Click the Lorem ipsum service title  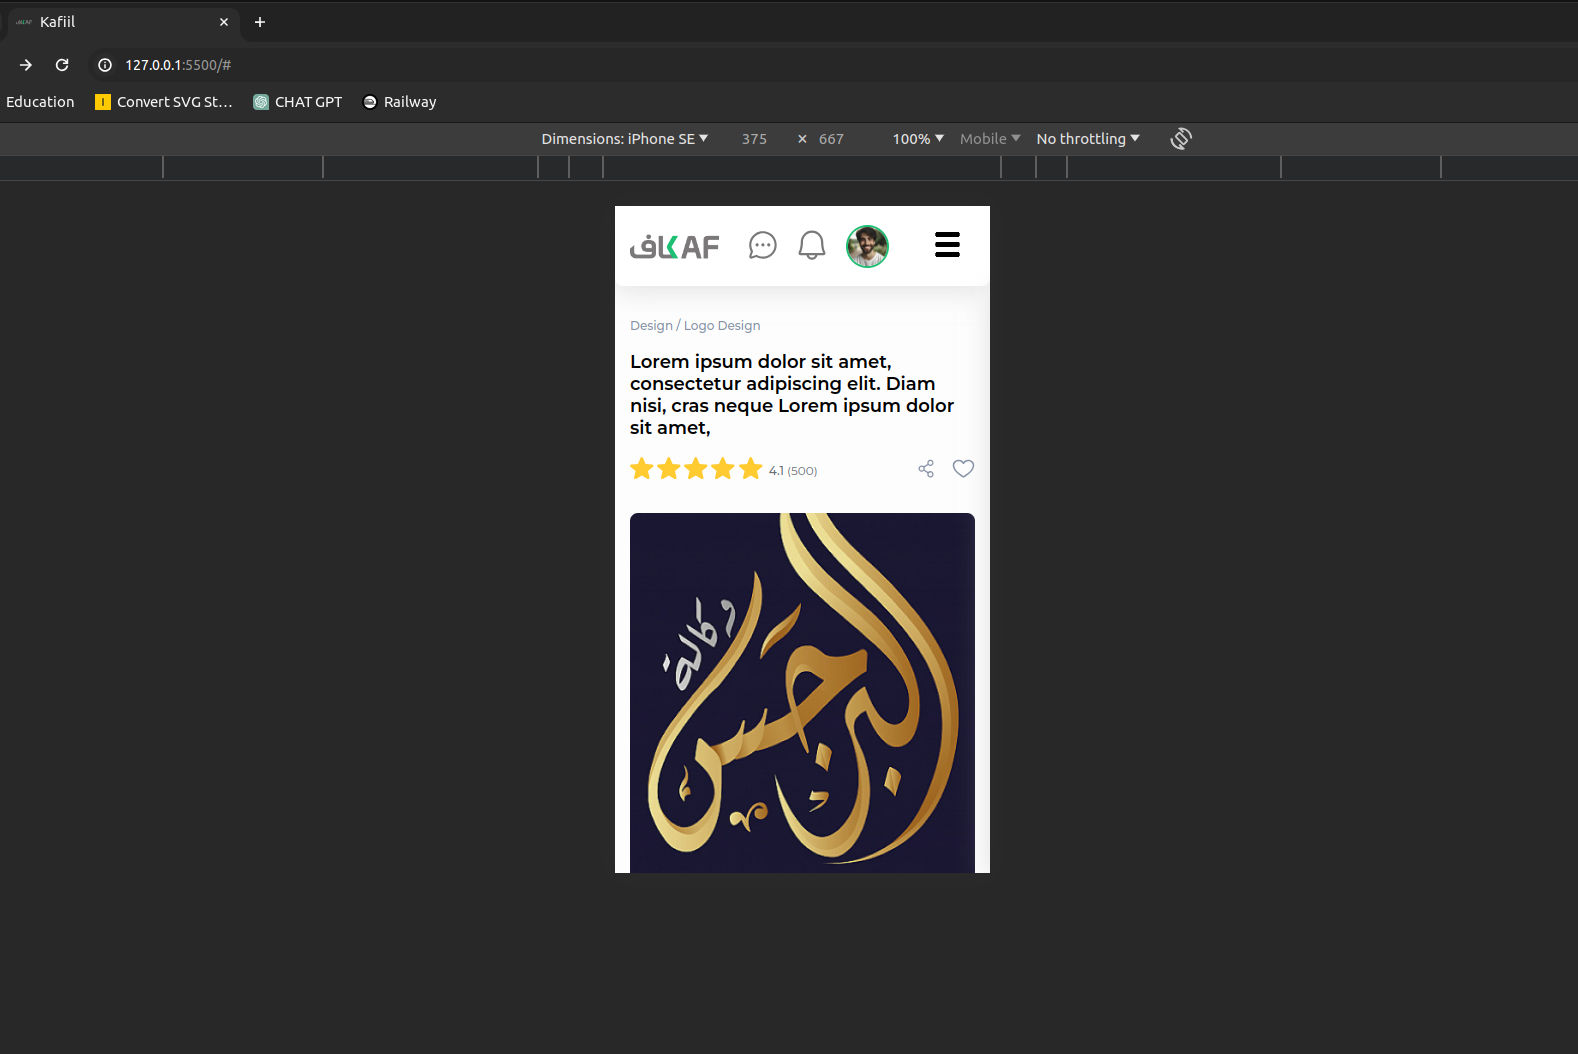[x=792, y=395]
